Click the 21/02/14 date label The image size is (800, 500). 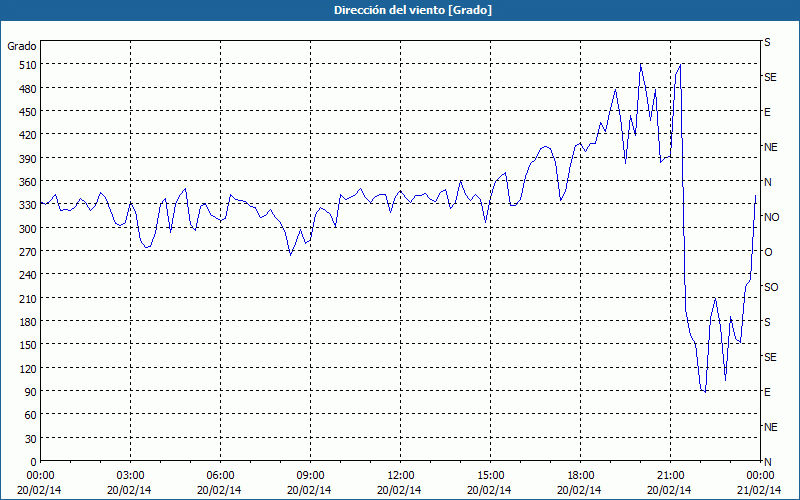coord(759,490)
